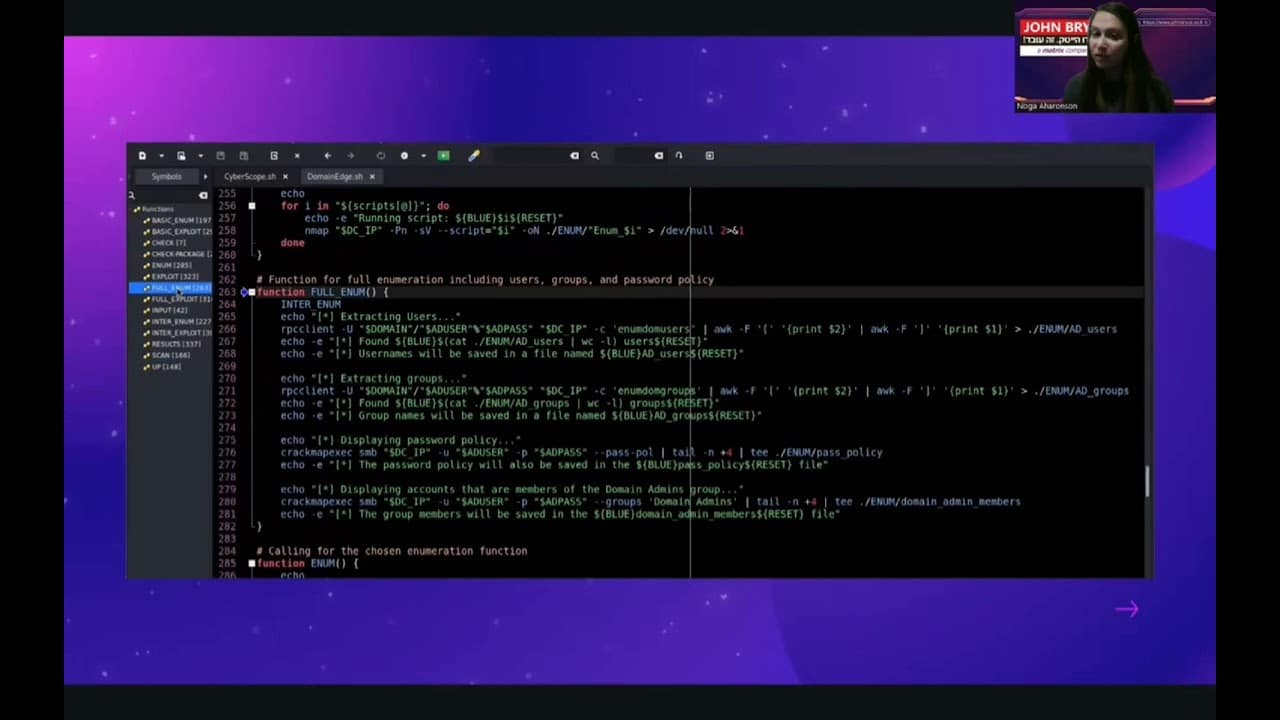Jump to EXPLOIT function in symbol list
The image size is (1280, 720).
coord(174,277)
